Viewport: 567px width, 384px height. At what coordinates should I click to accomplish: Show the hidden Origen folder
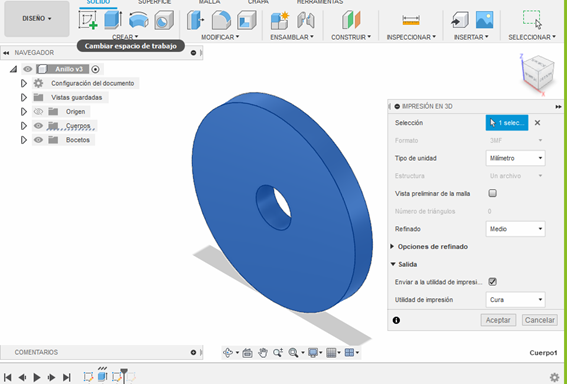coord(38,111)
